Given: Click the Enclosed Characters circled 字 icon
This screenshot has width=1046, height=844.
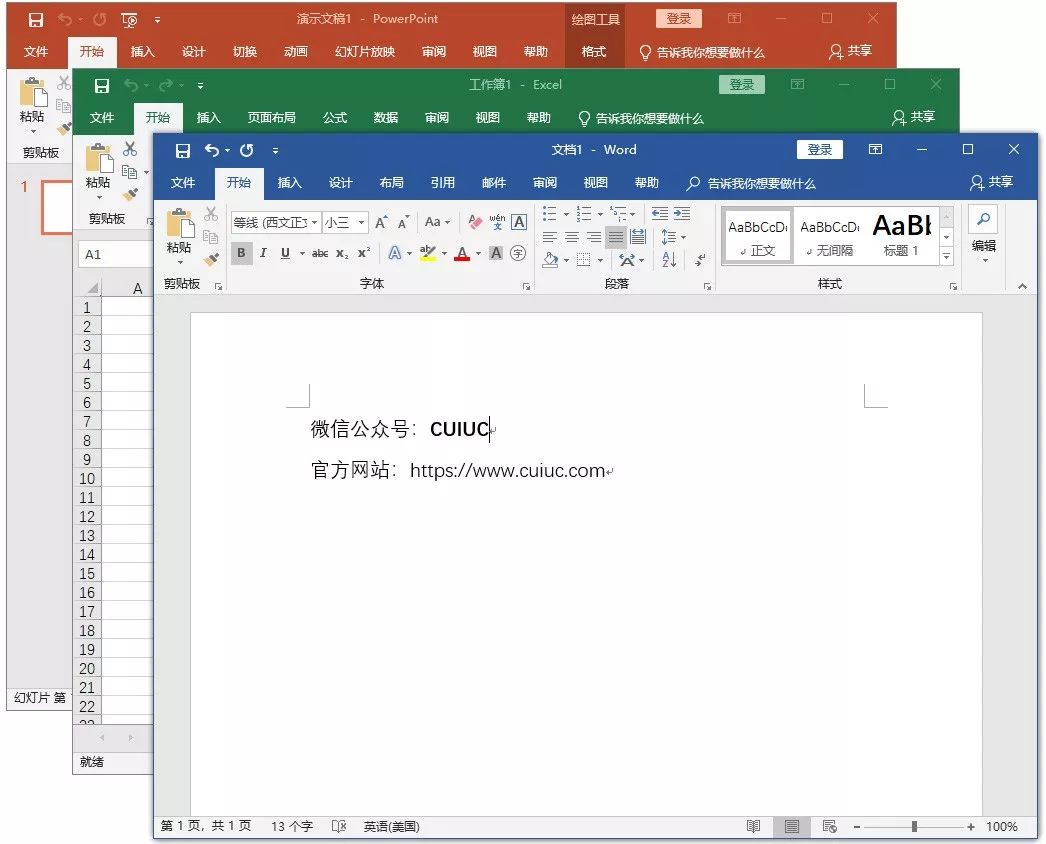Looking at the screenshot, I should click(518, 253).
